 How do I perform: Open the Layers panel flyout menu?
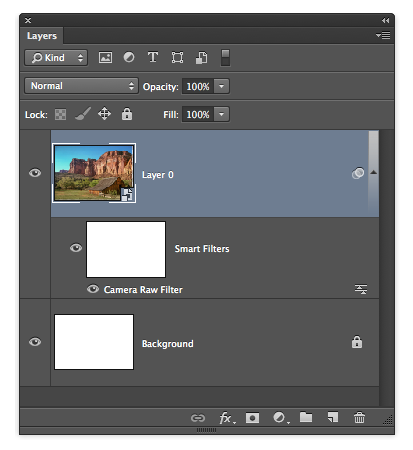383,35
